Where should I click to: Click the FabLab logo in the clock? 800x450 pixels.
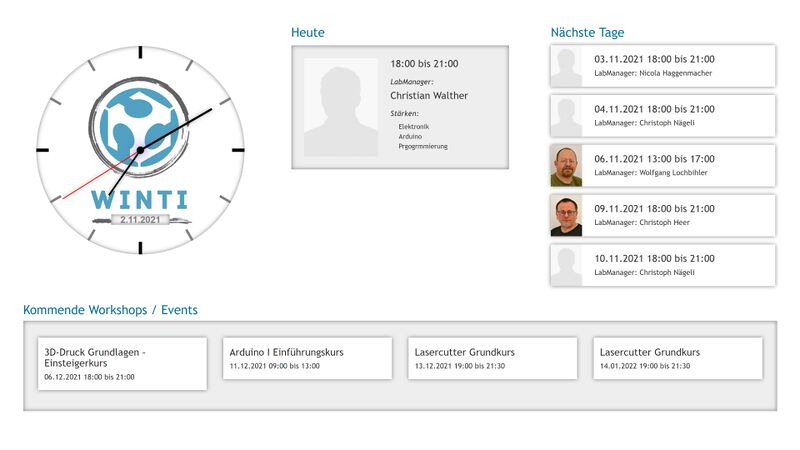coord(139,128)
